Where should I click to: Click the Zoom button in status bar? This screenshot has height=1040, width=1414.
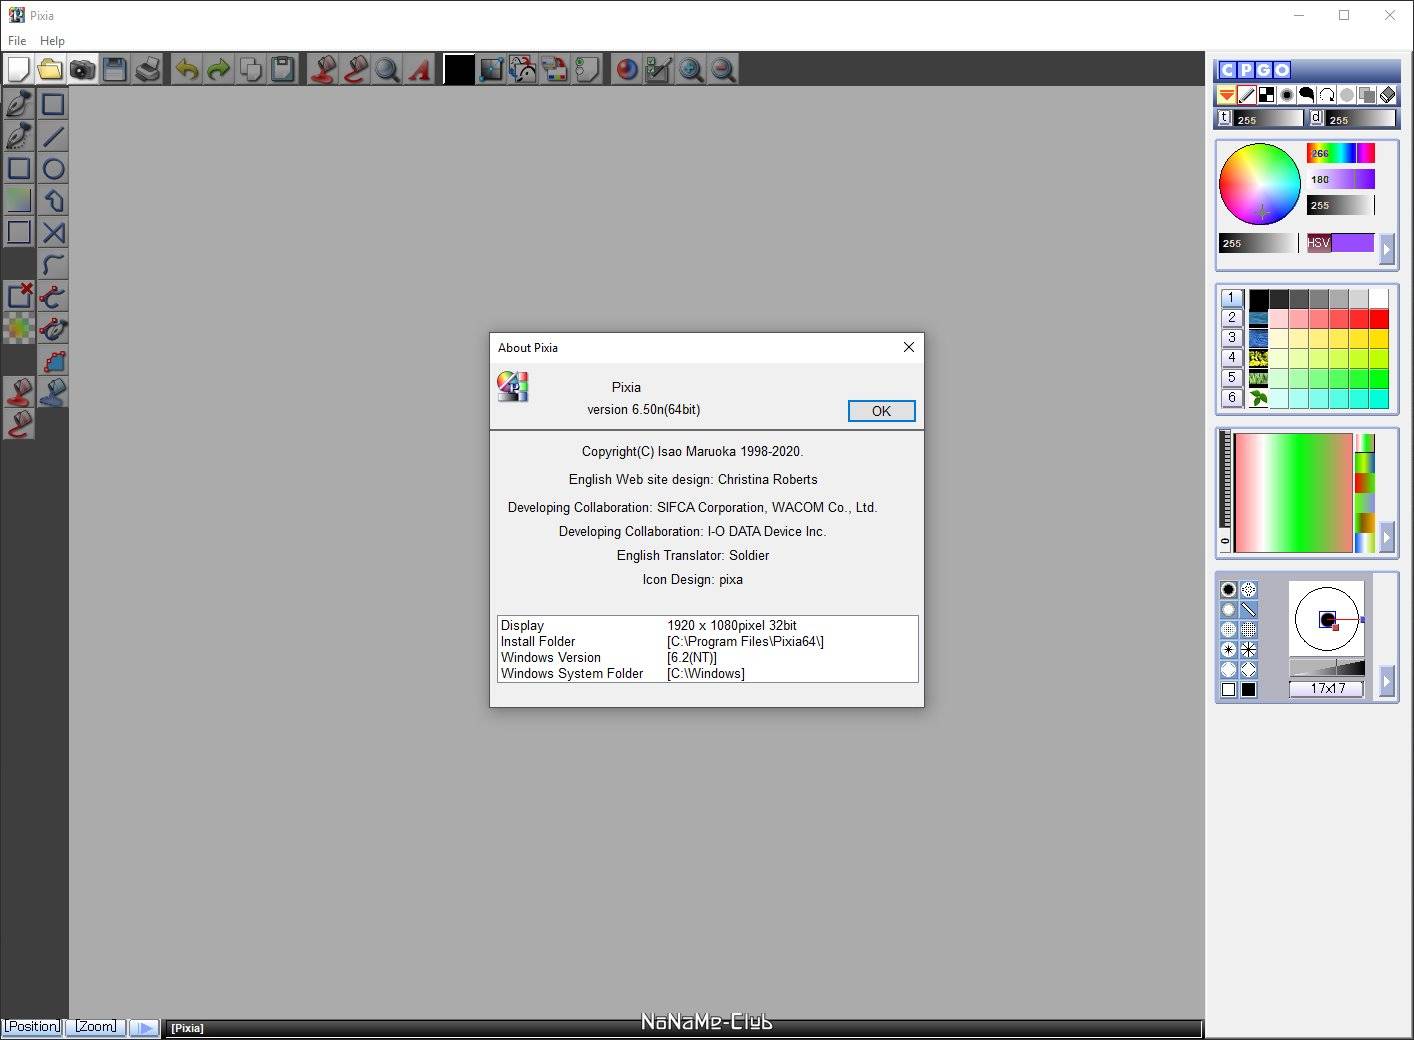tap(96, 1027)
